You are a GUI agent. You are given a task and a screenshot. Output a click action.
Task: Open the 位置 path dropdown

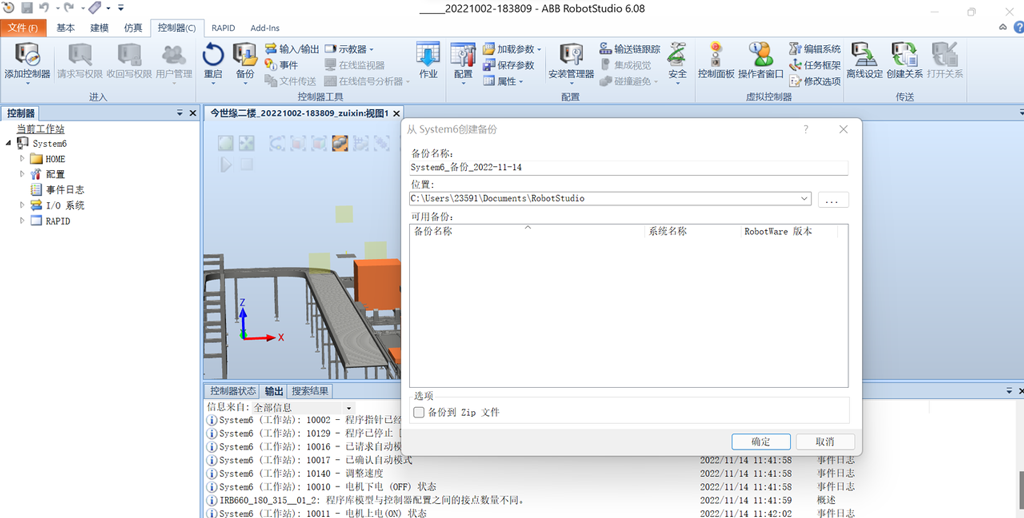804,199
